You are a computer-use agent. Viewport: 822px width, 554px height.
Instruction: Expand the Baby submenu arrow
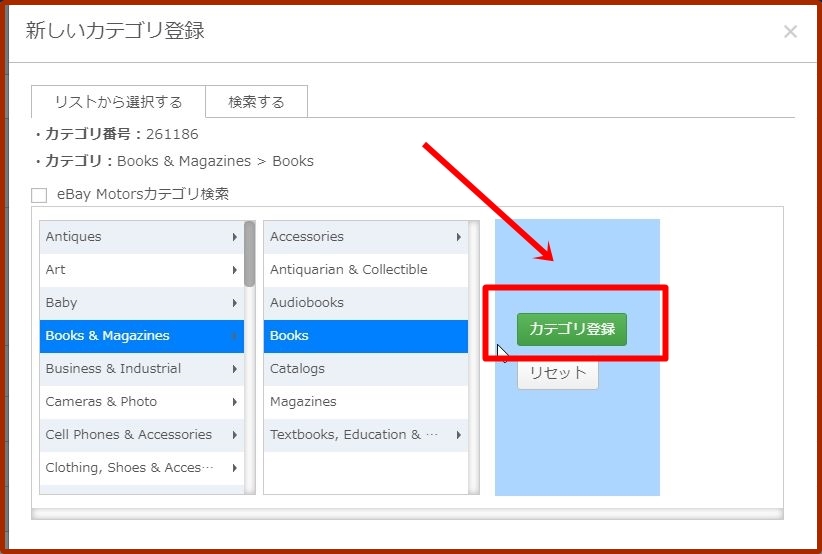click(235, 303)
